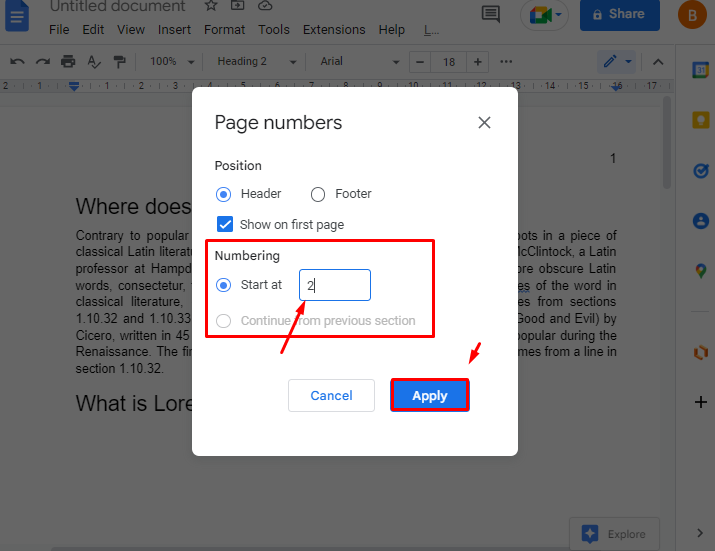This screenshot has height=551, width=715.
Task: Click the vertical scrollbar thumb
Action: (x=667, y=142)
